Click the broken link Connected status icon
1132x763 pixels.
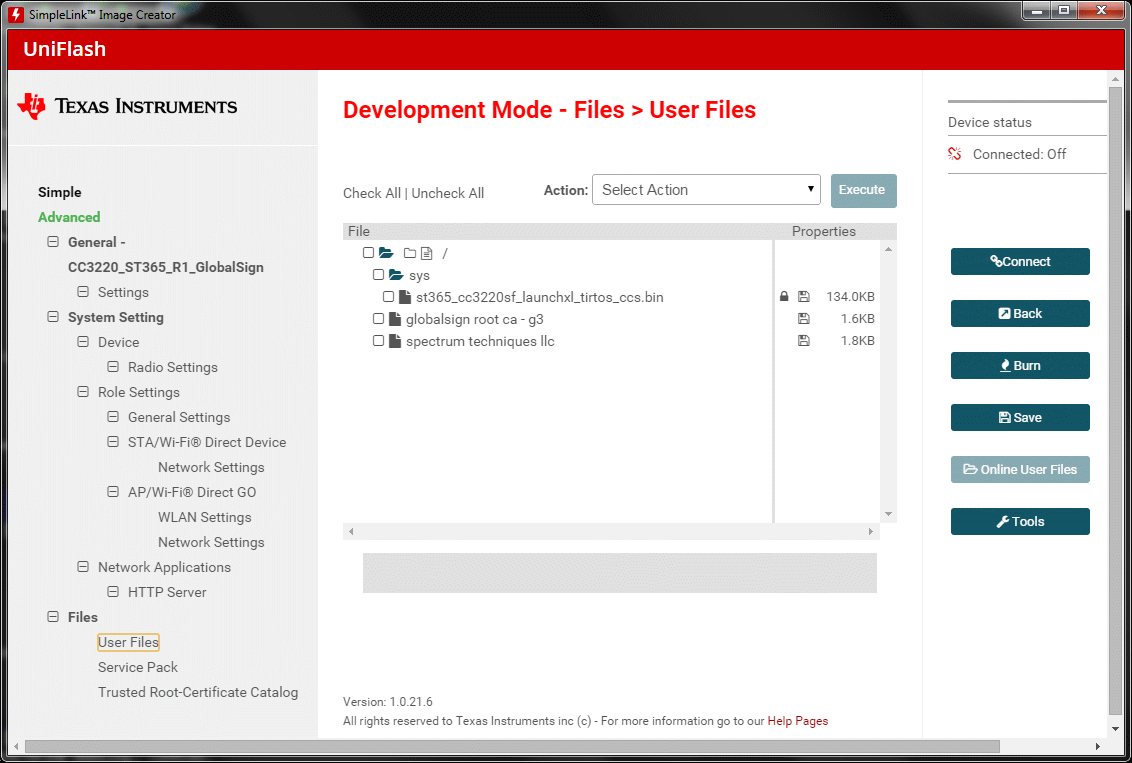[954, 154]
